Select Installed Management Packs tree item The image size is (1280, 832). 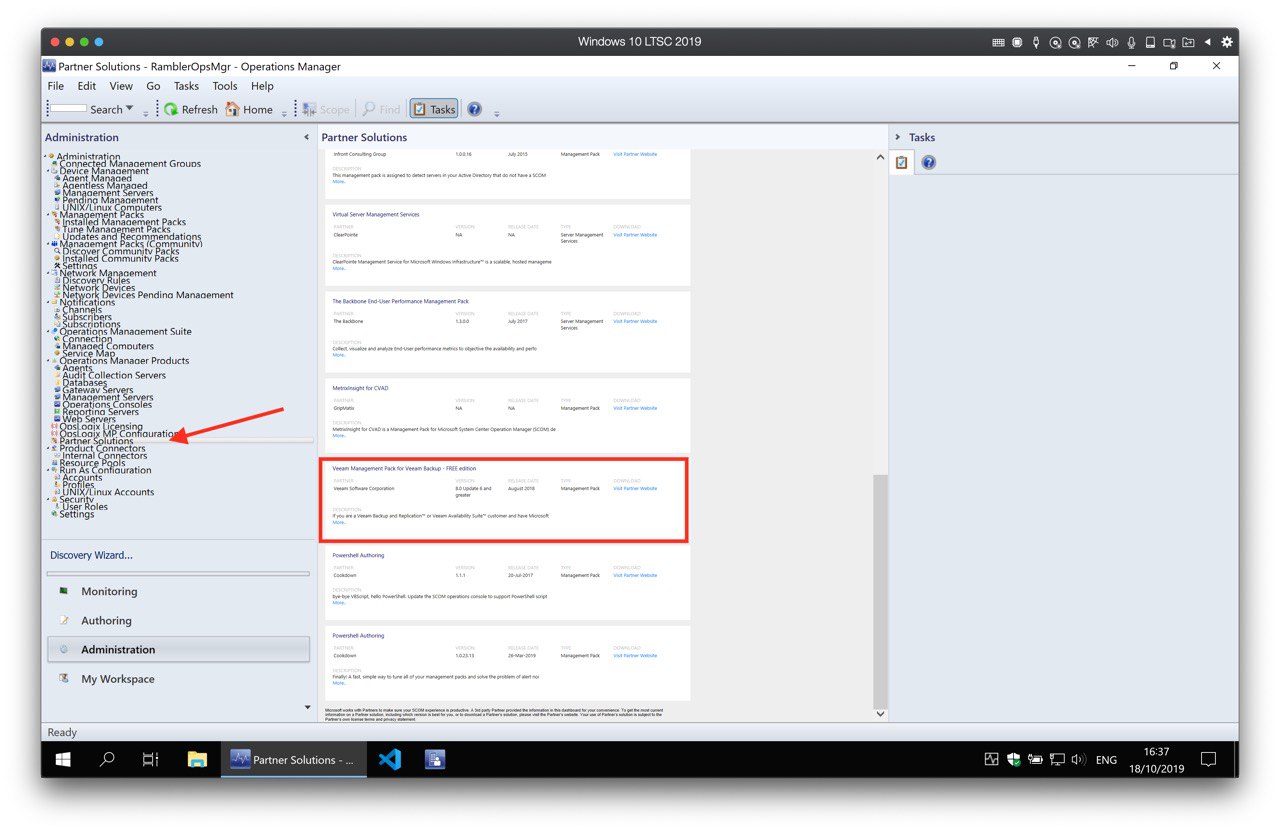pos(124,222)
